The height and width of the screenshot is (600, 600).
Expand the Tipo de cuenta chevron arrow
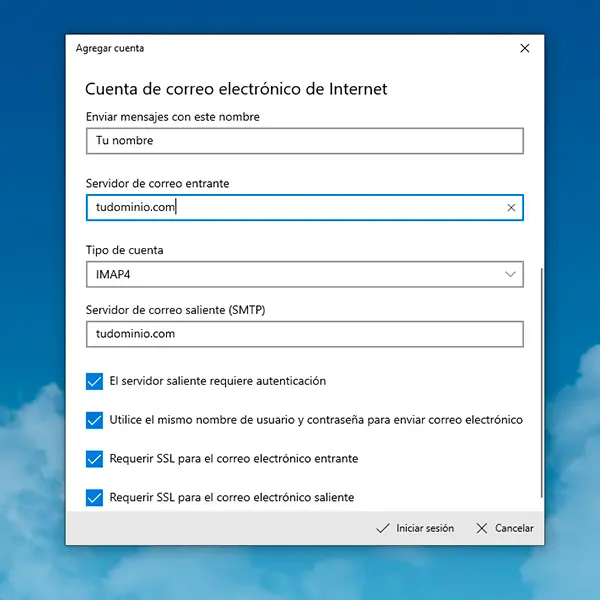[511, 273]
